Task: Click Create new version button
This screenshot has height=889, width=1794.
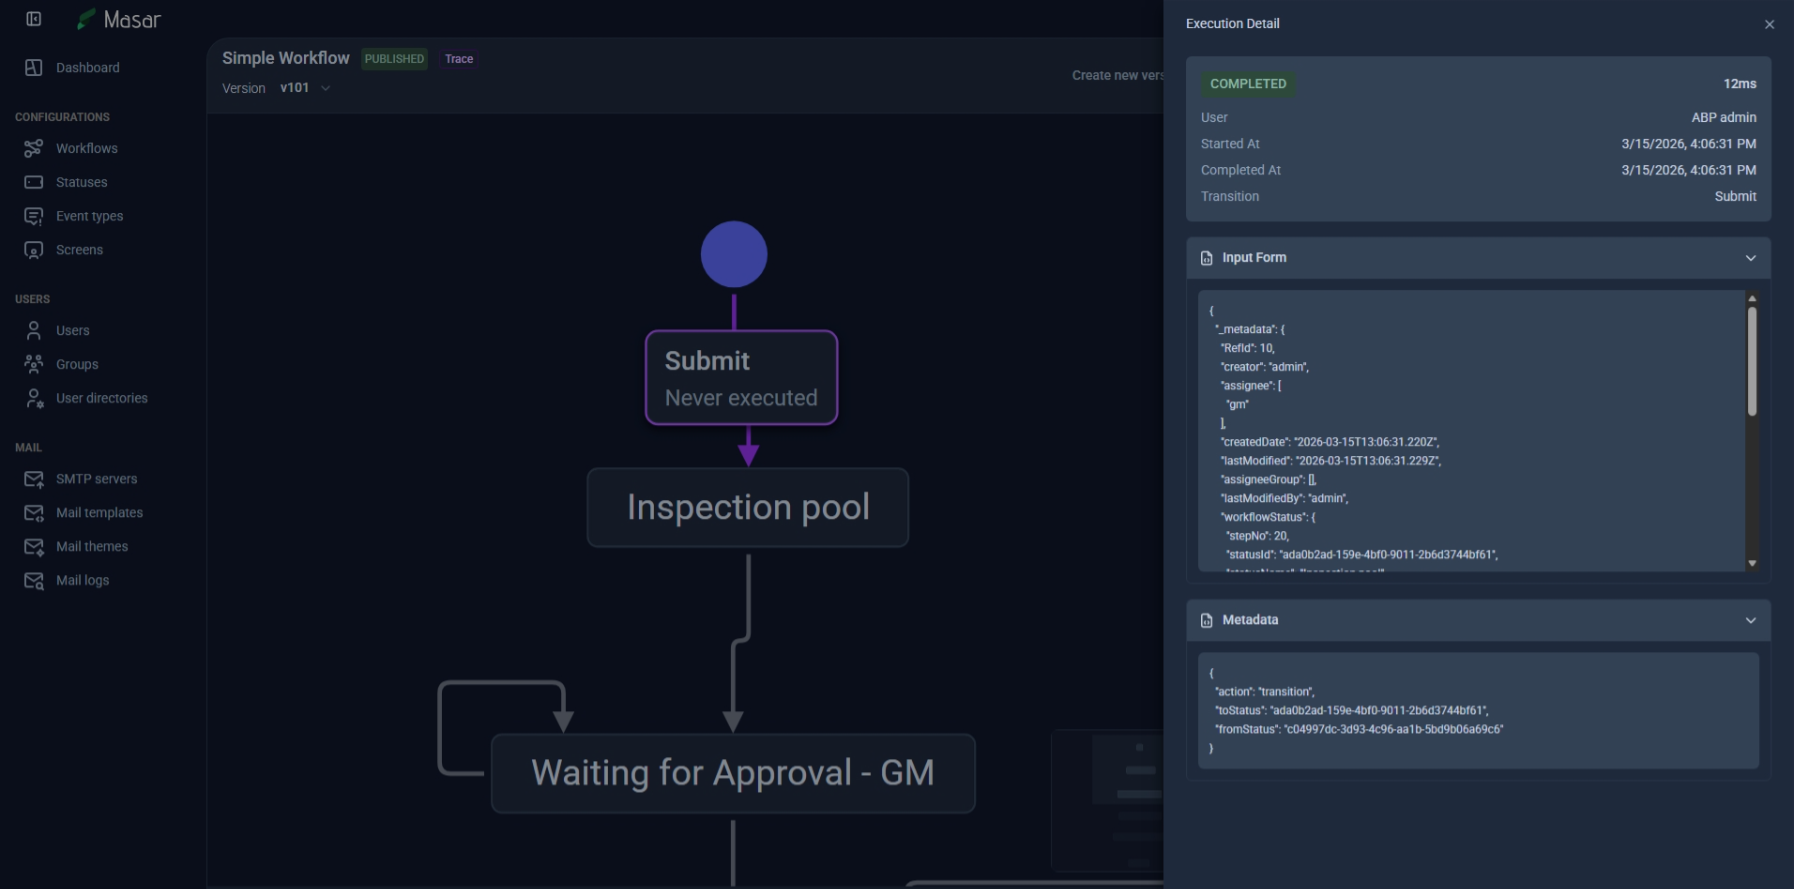Action: (1116, 75)
